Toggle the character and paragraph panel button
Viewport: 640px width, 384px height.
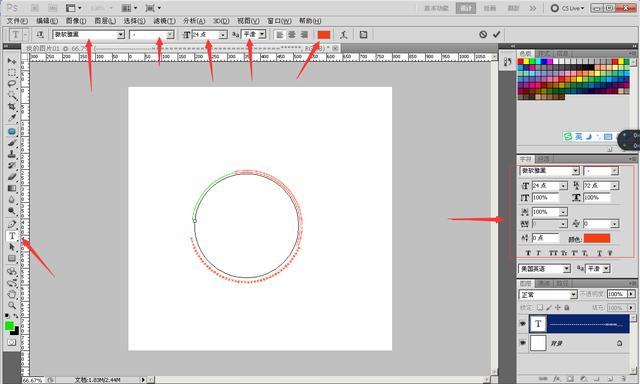(x=363, y=35)
